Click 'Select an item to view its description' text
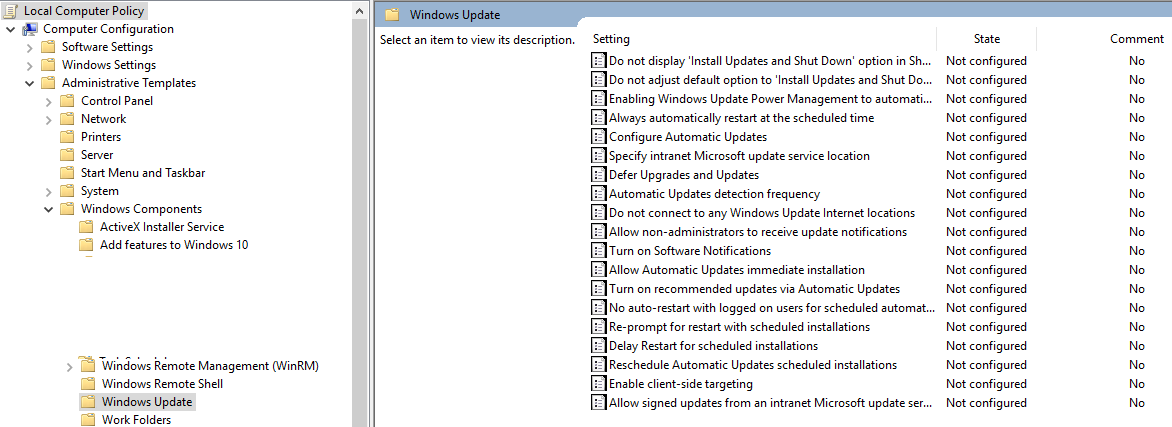 pos(477,40)
